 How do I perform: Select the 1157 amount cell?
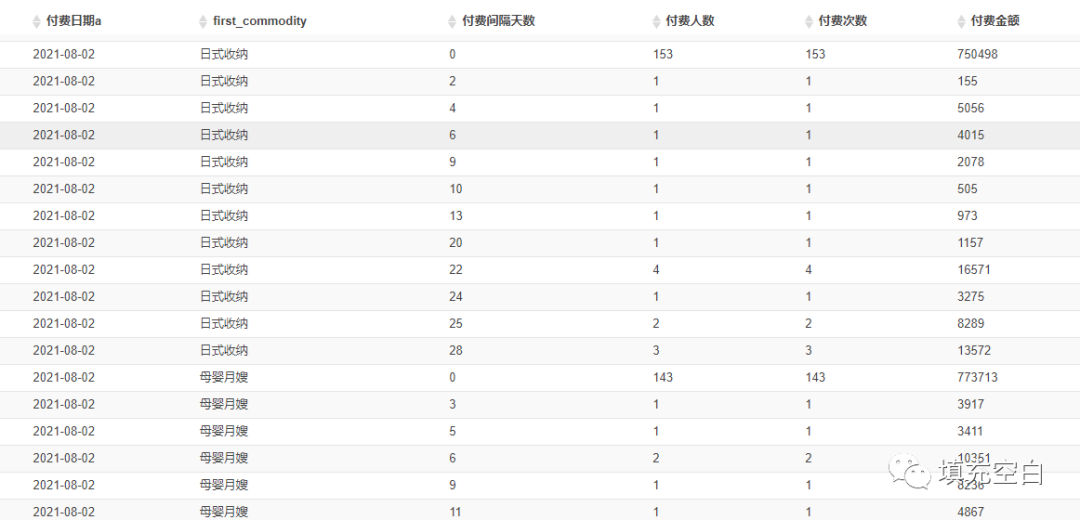click(x=970, y=242)
